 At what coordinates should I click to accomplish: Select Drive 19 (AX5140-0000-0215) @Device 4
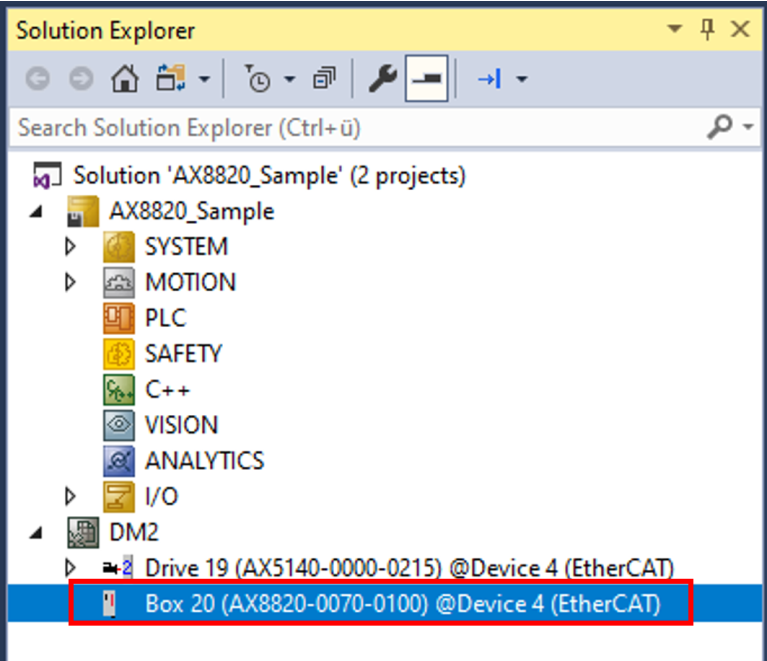pos(409,568)
